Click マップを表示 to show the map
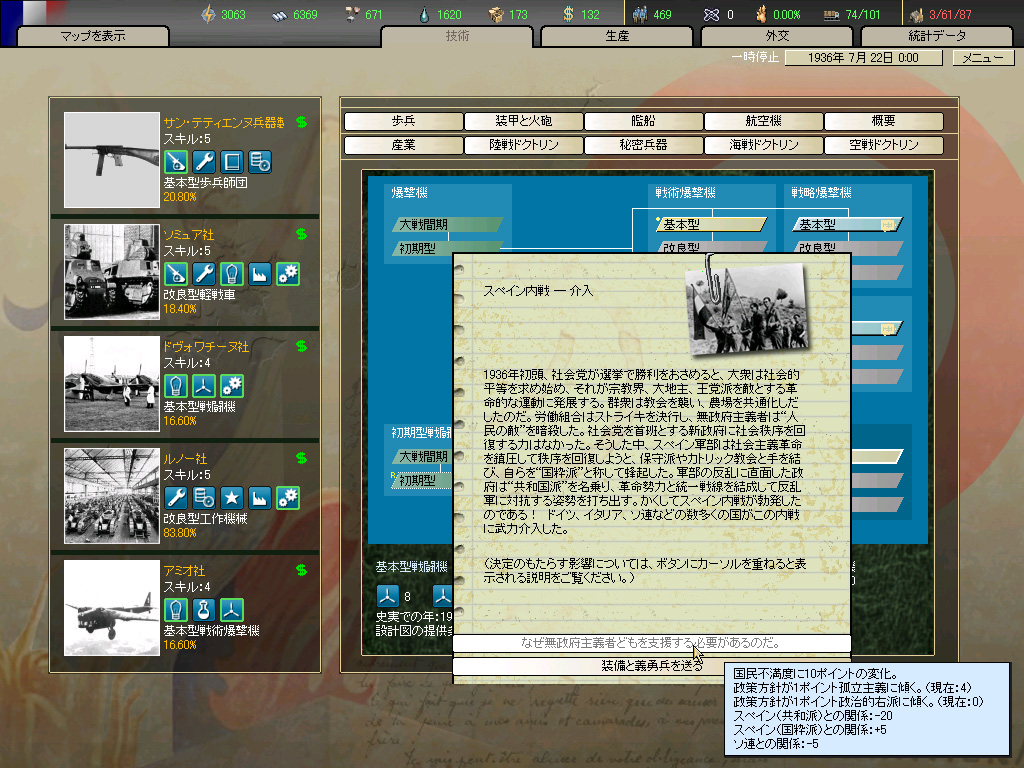Viewport: 1024px width, 768px height. 93,36
